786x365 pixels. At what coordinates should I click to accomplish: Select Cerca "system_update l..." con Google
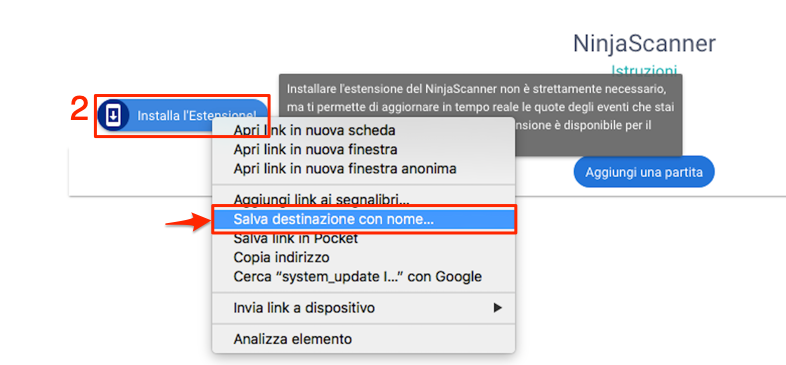point(357,276)
